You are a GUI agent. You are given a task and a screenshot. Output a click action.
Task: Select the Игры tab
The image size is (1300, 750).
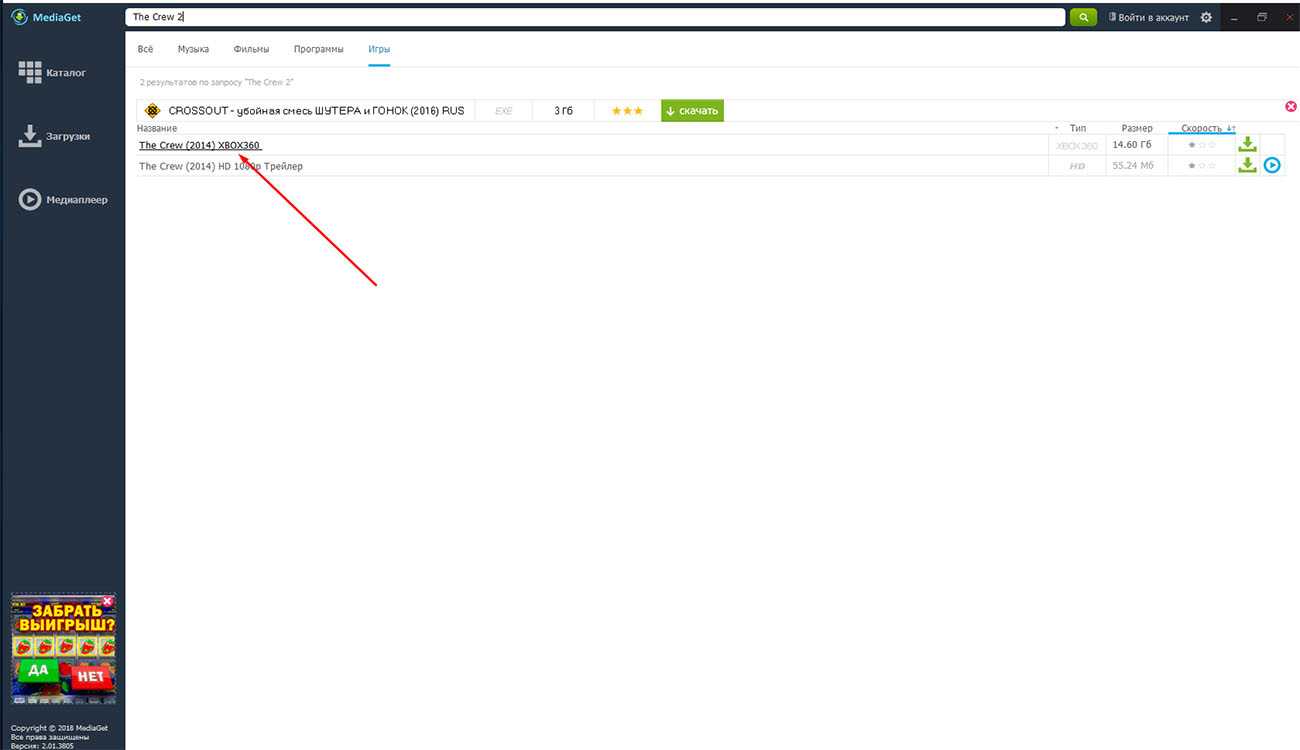click(x=379, y=49)
